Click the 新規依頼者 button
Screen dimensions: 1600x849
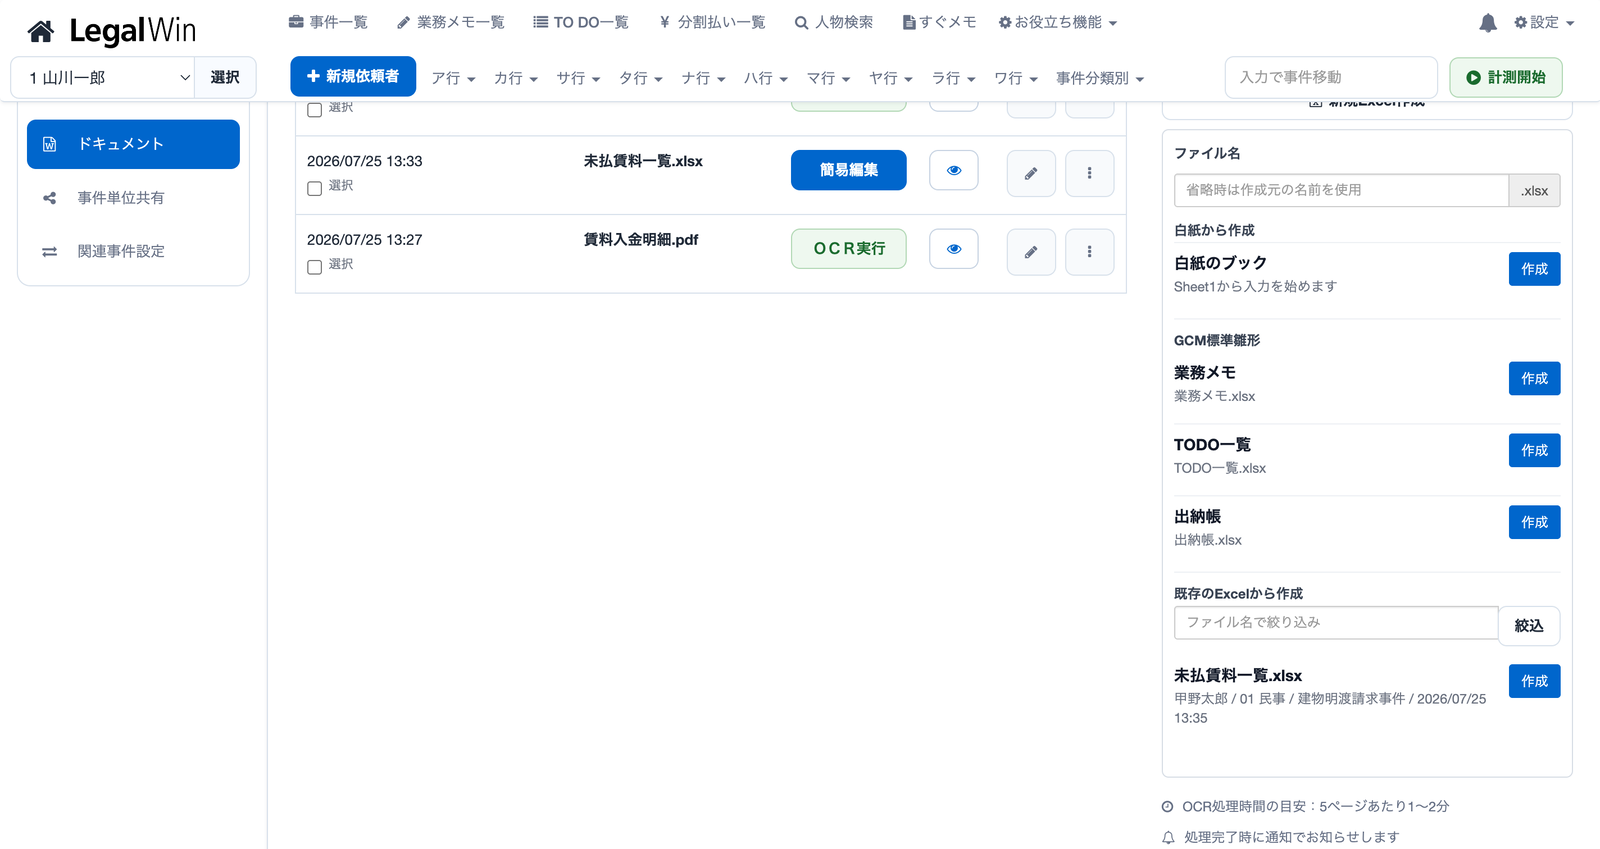(353, 76)
